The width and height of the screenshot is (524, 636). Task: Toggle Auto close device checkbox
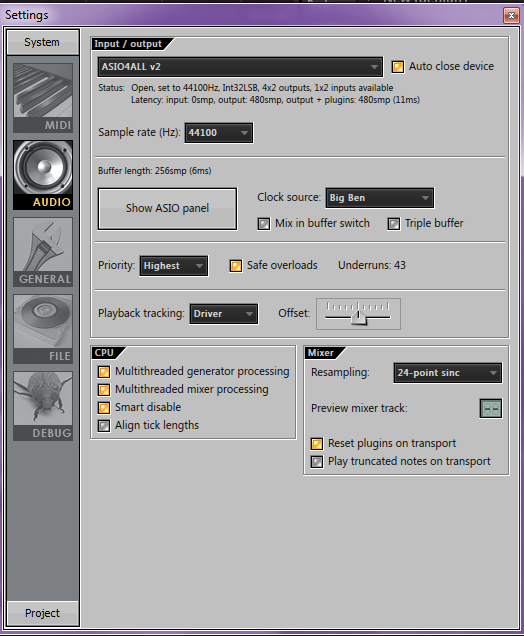pyautogui.click(x=397, y=67)
